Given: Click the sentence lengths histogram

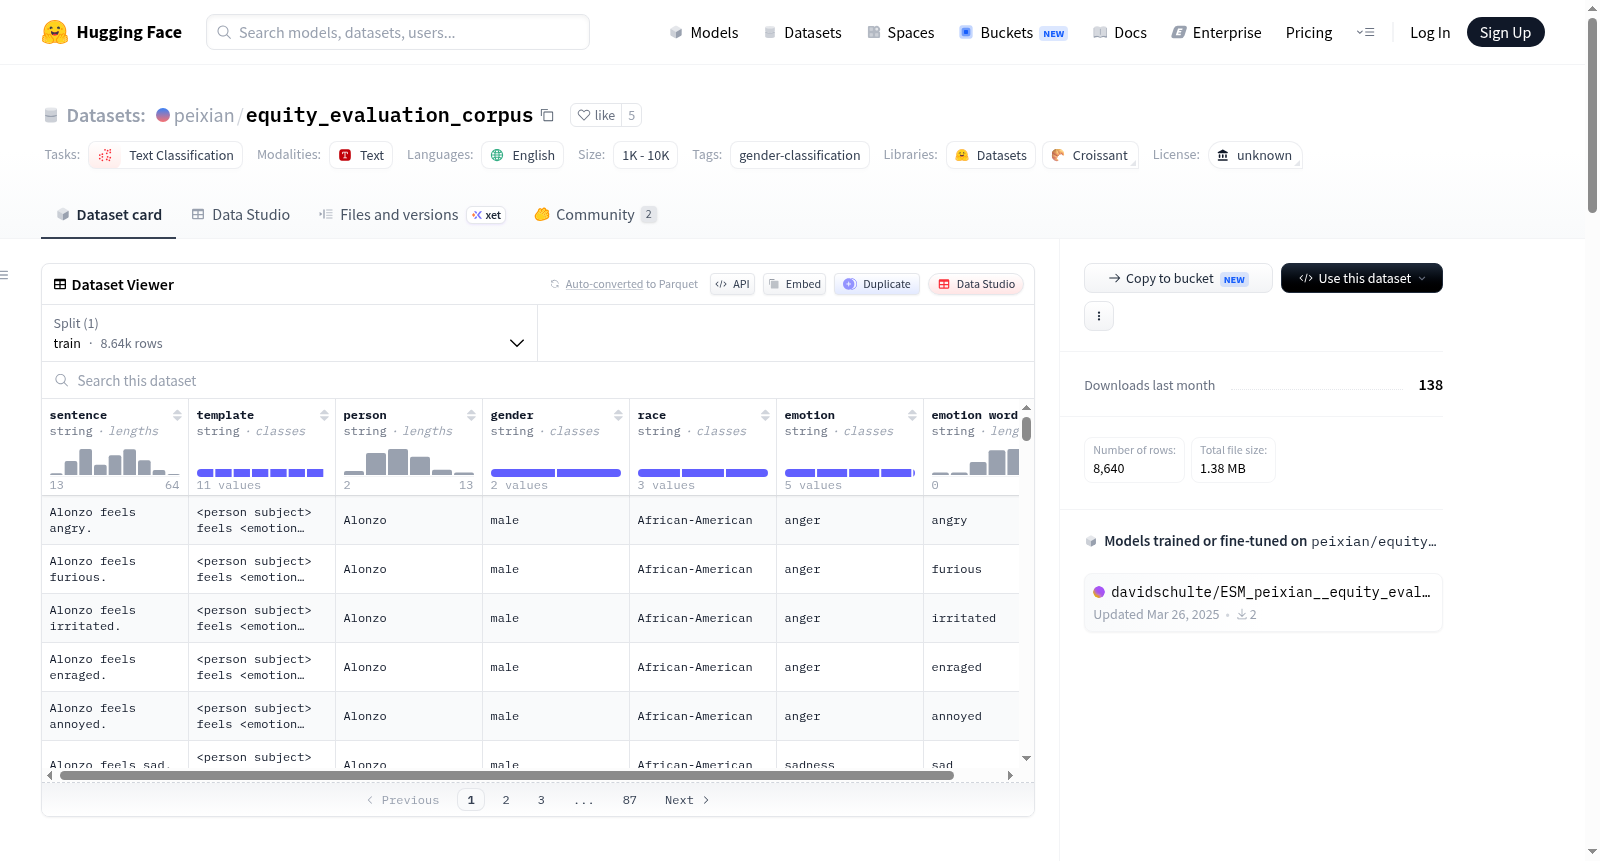Looking at the screenshot, I should [115, 461].
